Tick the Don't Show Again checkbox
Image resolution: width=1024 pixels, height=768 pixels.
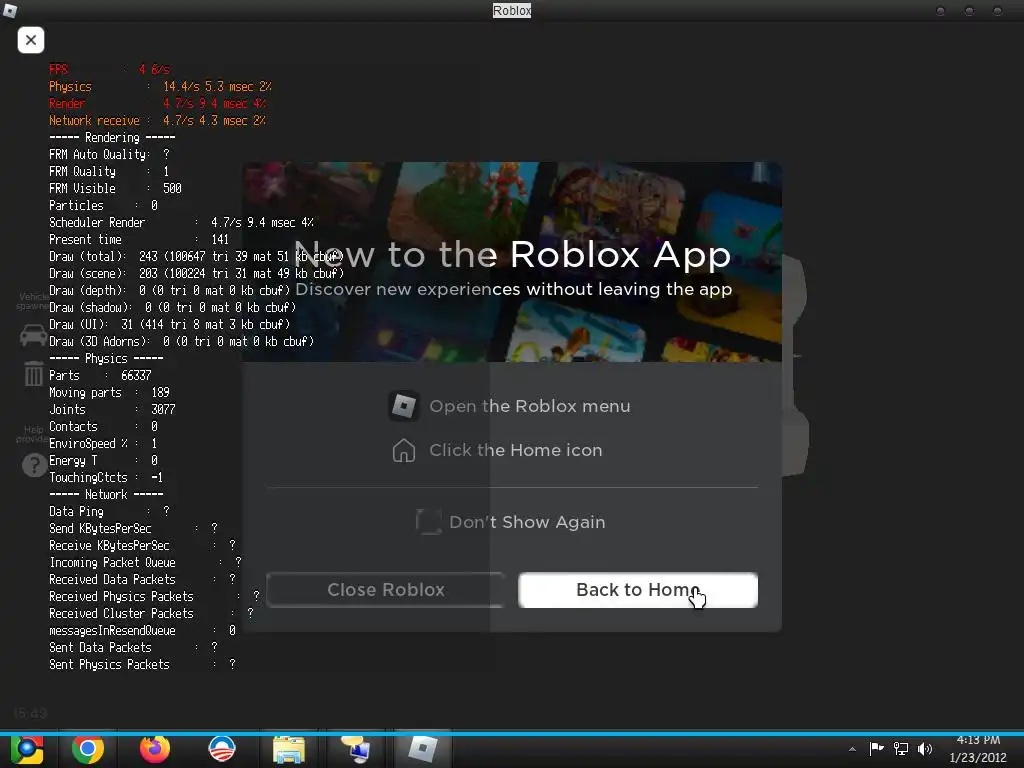click(x=428, y=522)
